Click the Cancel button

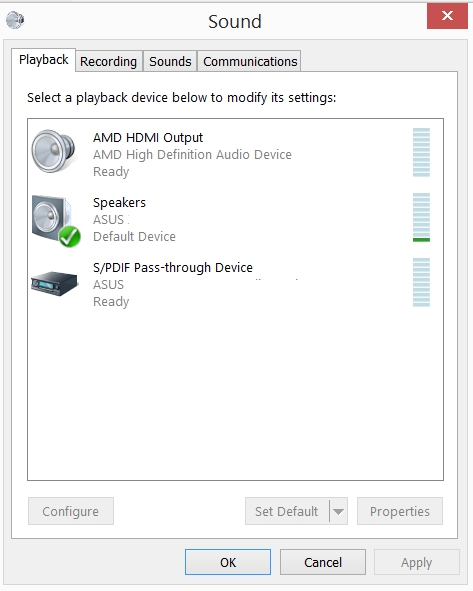[323, 562]
